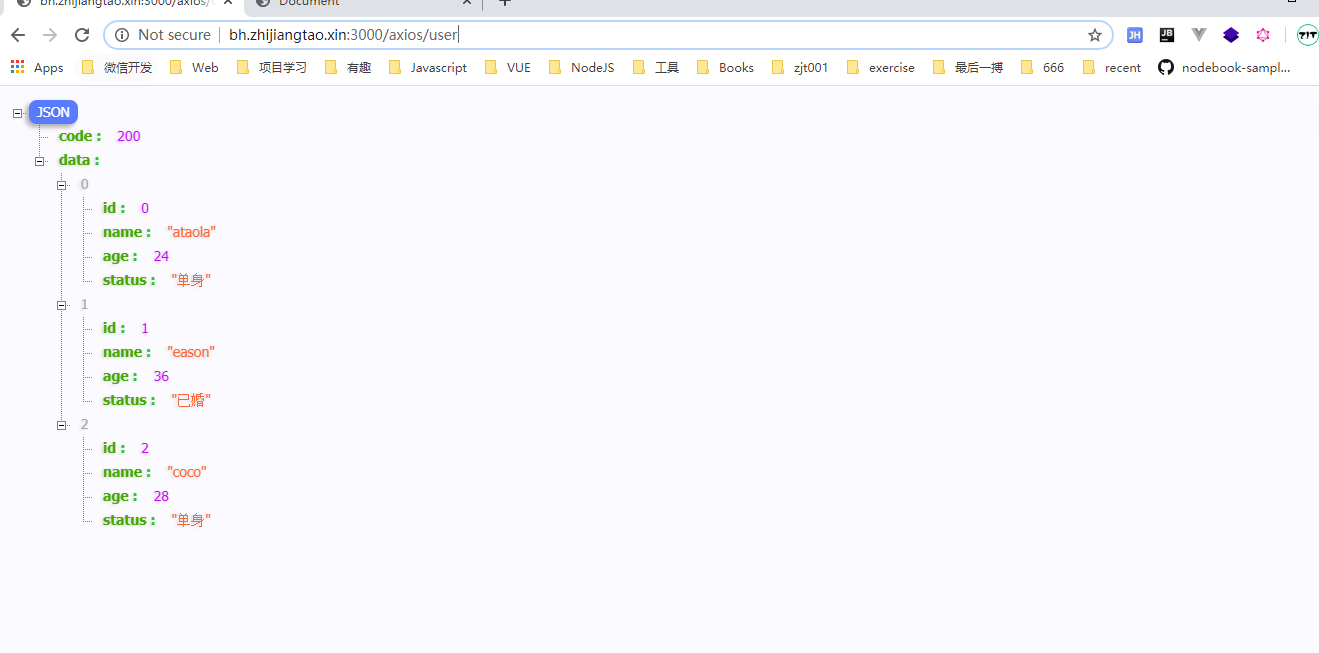Viewport: 1319px width, 653px height.
Task: Open the Not secure site info icon
Action: (x=122, y=35)
